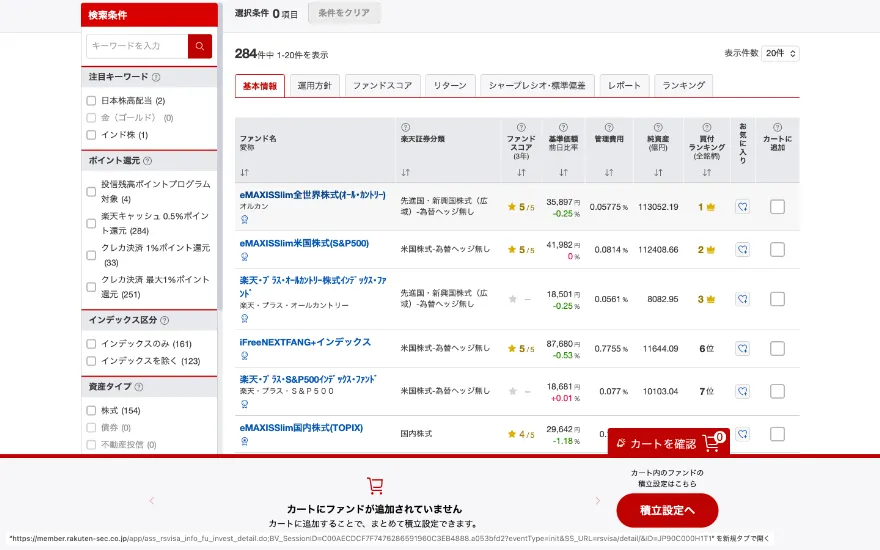
Task: Click the red keyword search magnifier button
Action: point(200,46)
